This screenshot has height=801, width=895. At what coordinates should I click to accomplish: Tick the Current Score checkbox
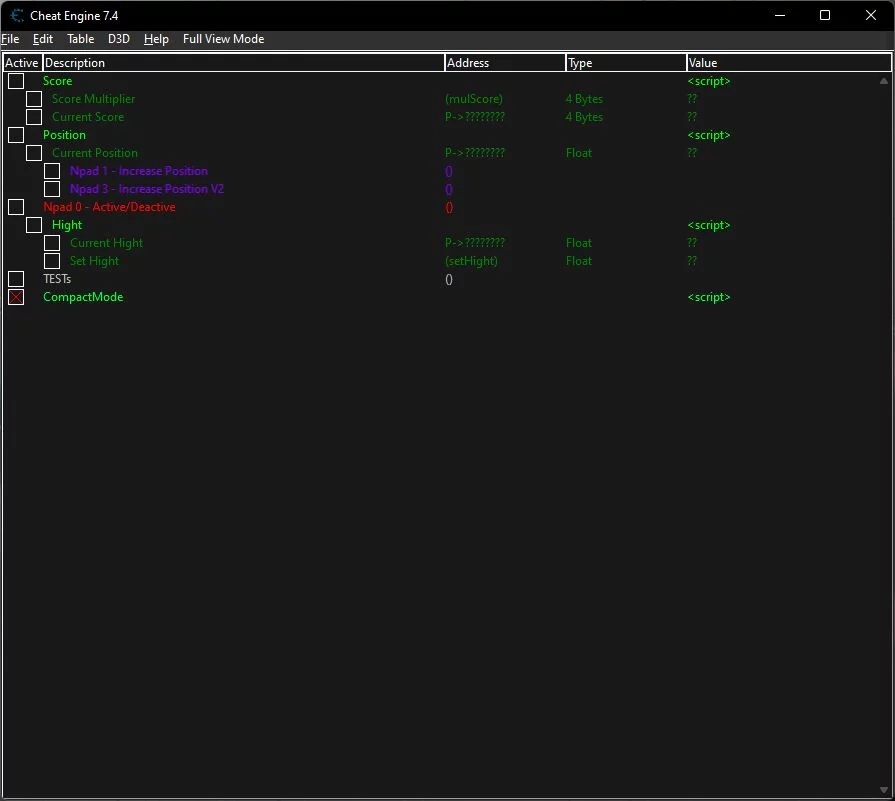click(x=34, y=117)
